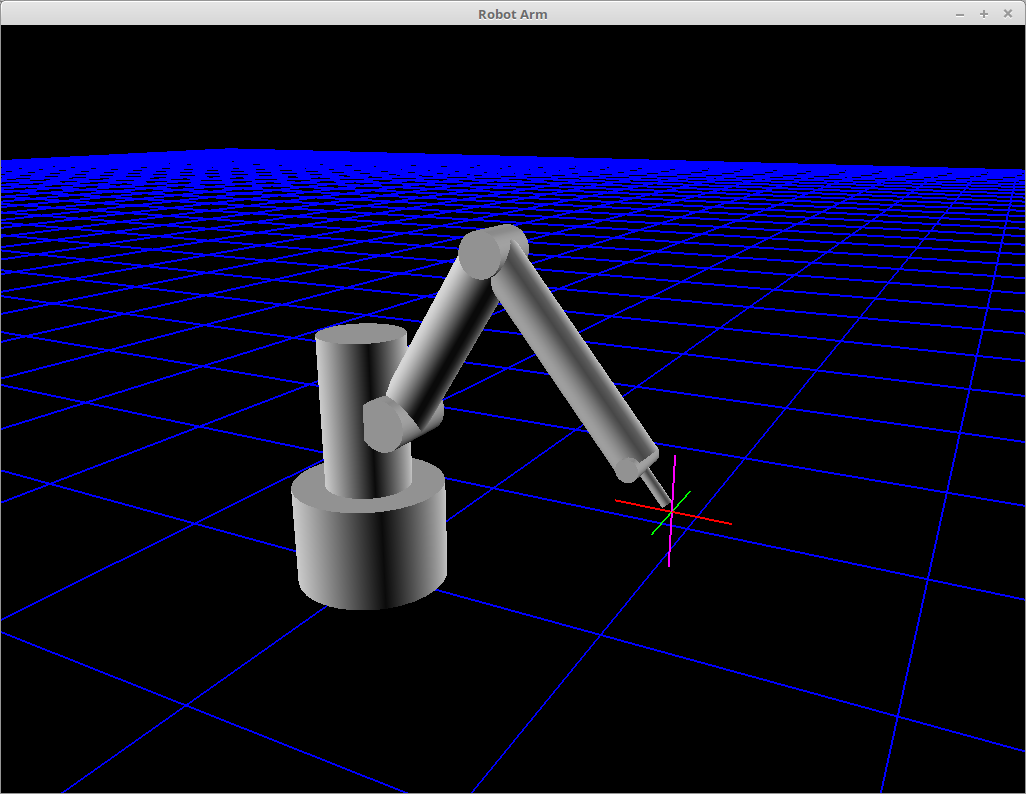Click the Robot Arm title bar text
This screenshot has height=794, width=1026.
tap(512, 14)
